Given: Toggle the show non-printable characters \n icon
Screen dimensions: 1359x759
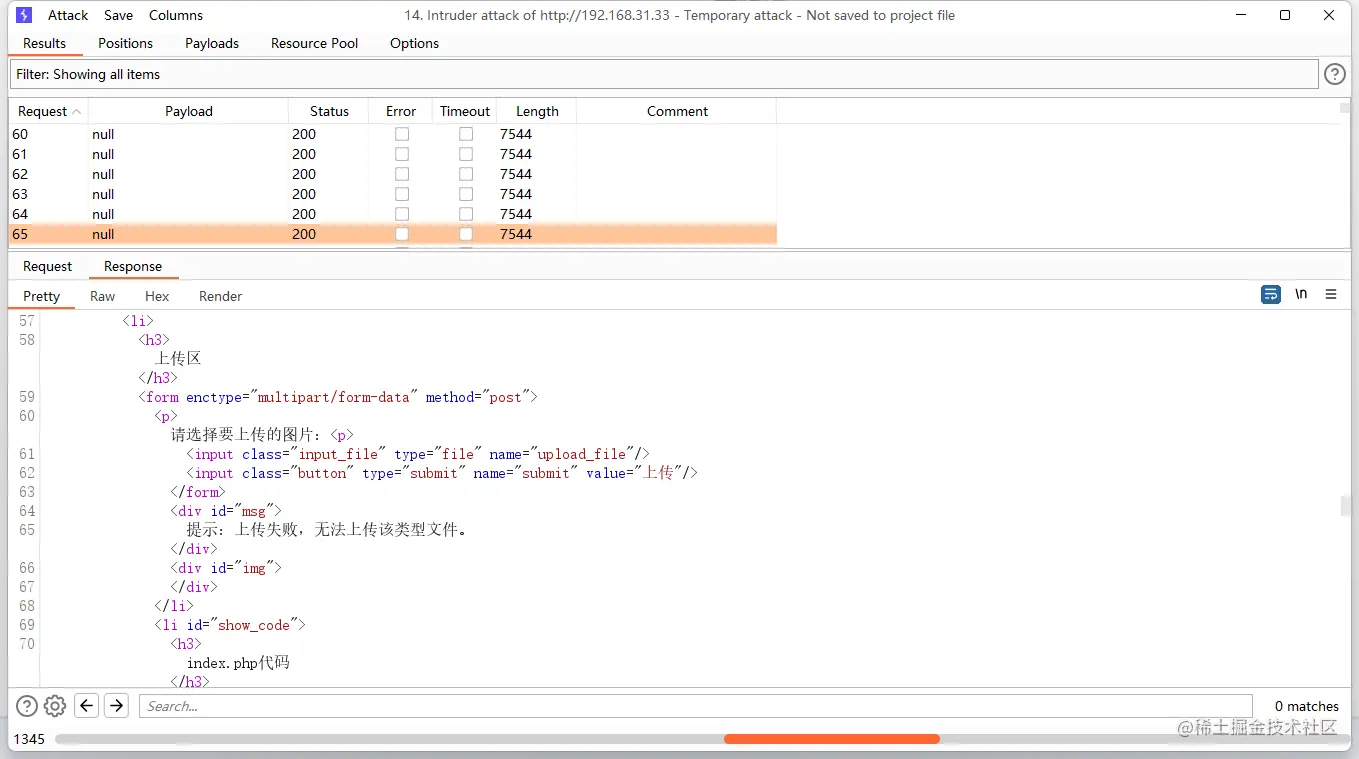Looking at the screenshot, I should [1301, 294].
